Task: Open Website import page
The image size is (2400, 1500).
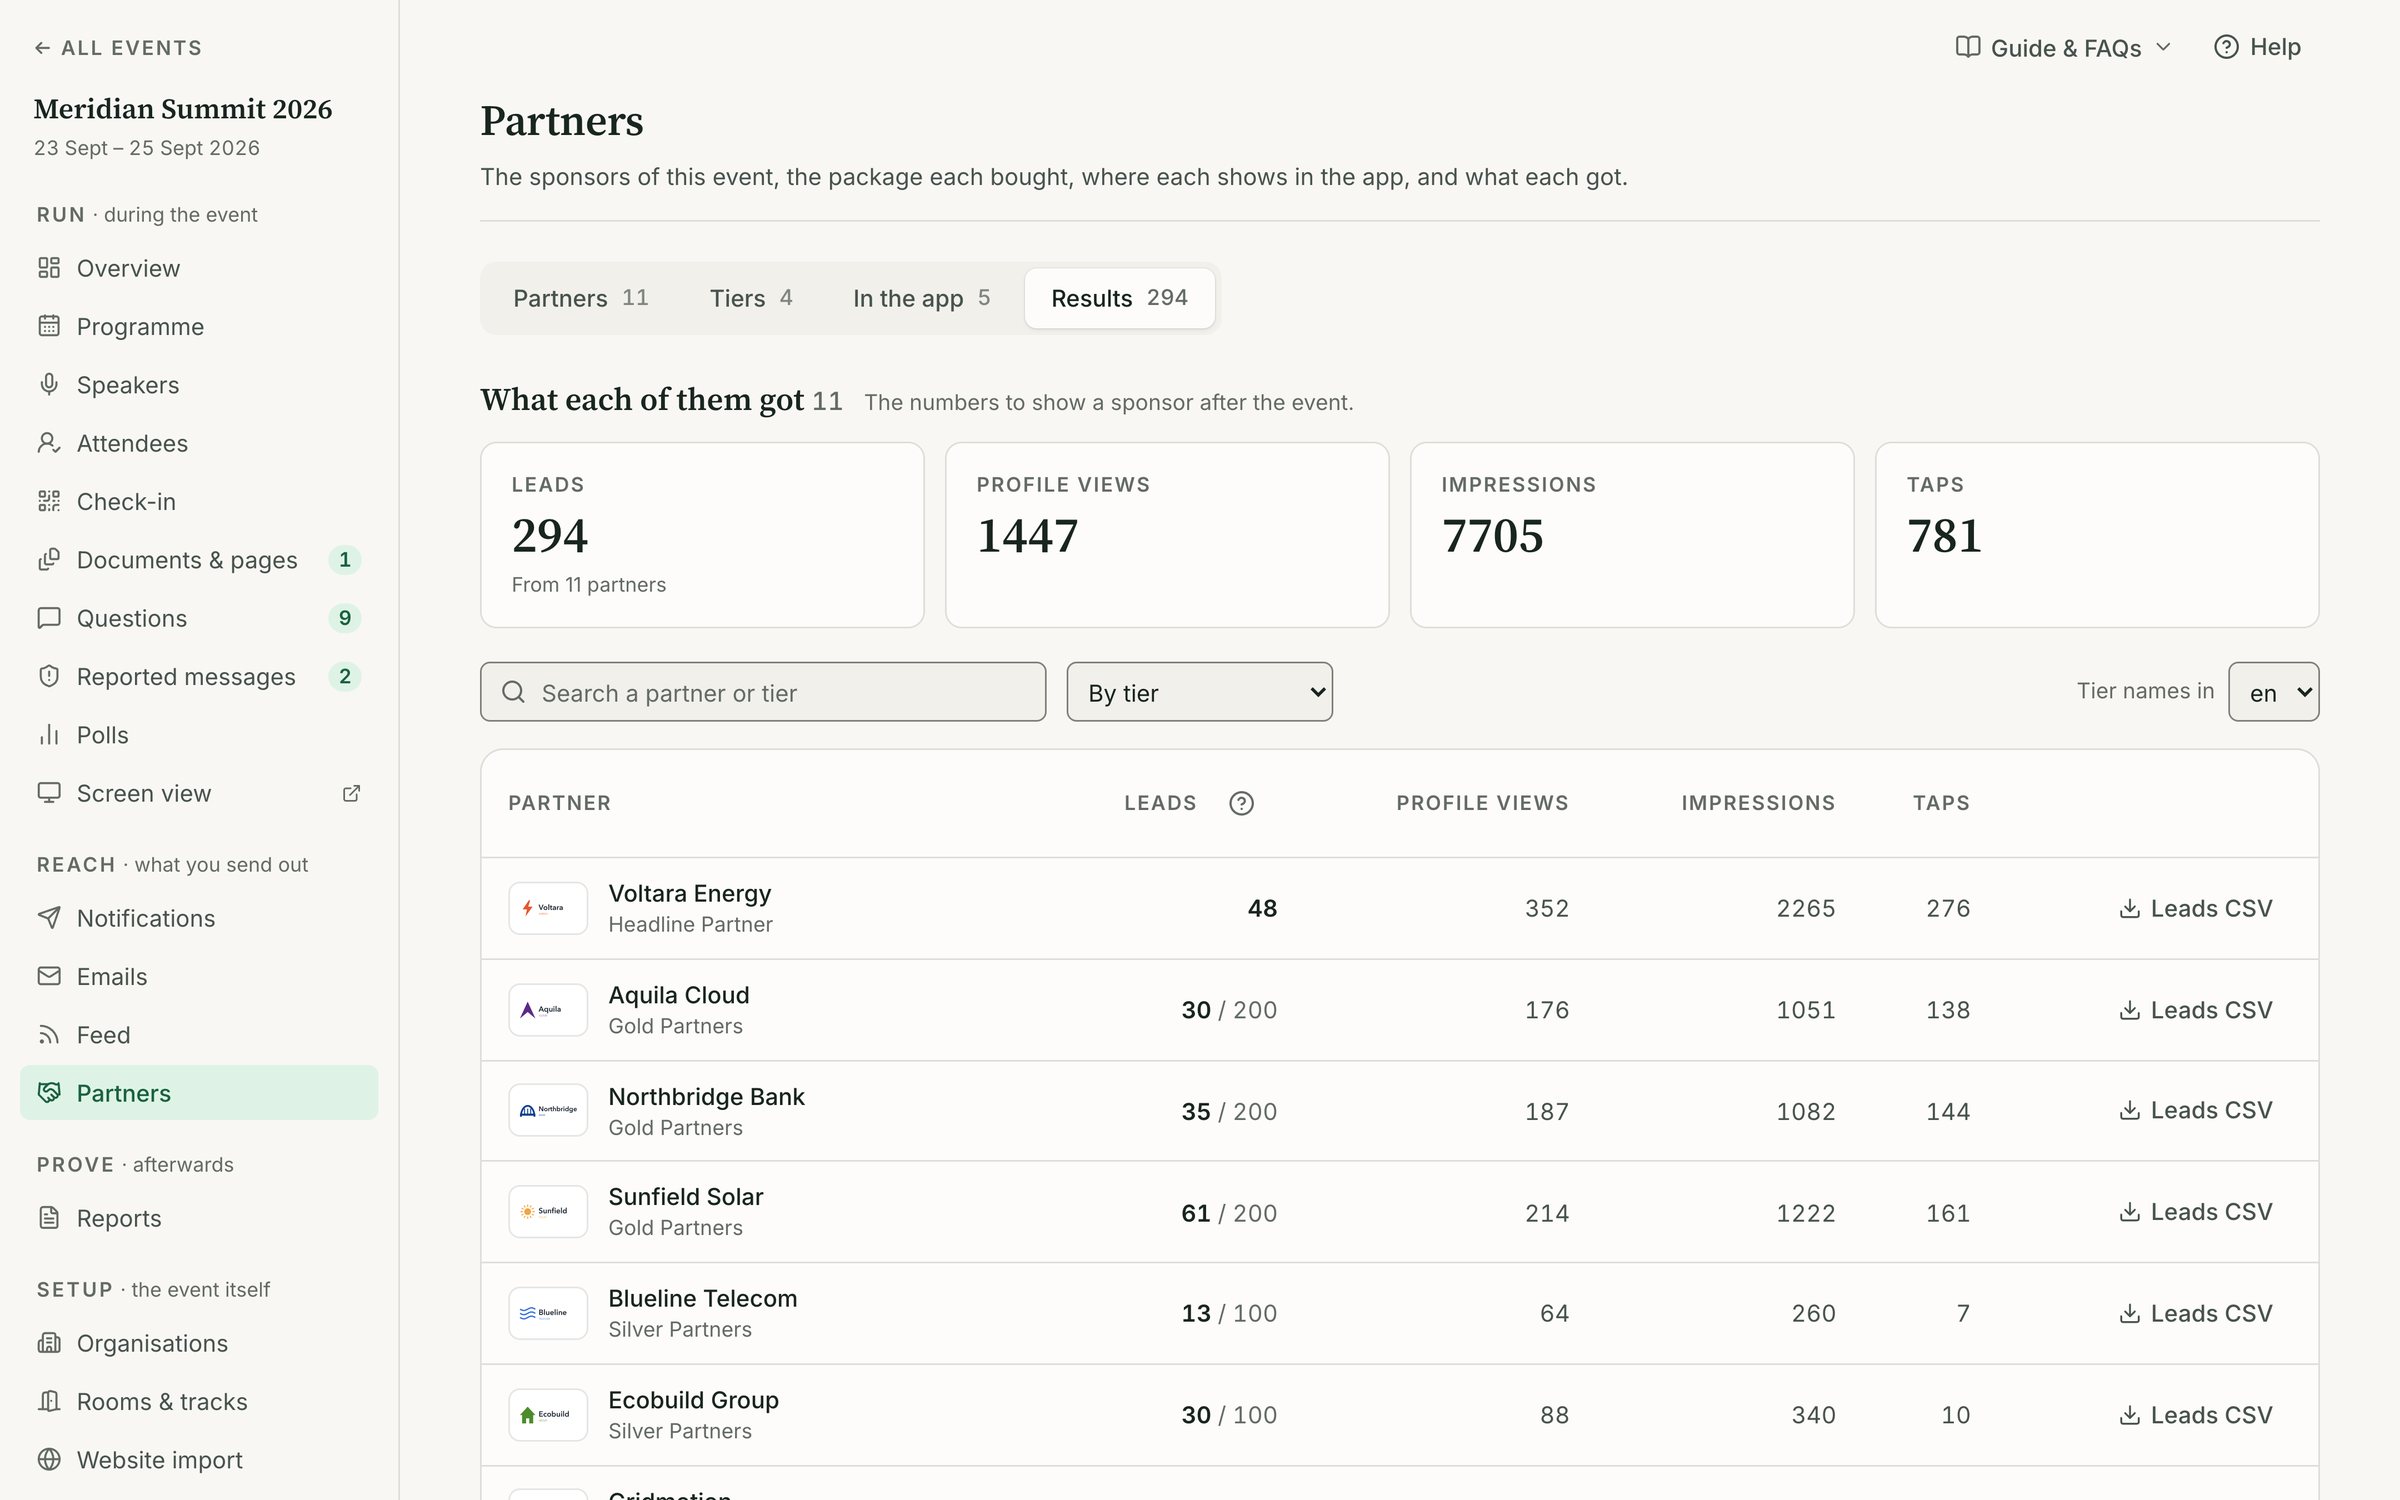Action: click(x=199, y=1460)
